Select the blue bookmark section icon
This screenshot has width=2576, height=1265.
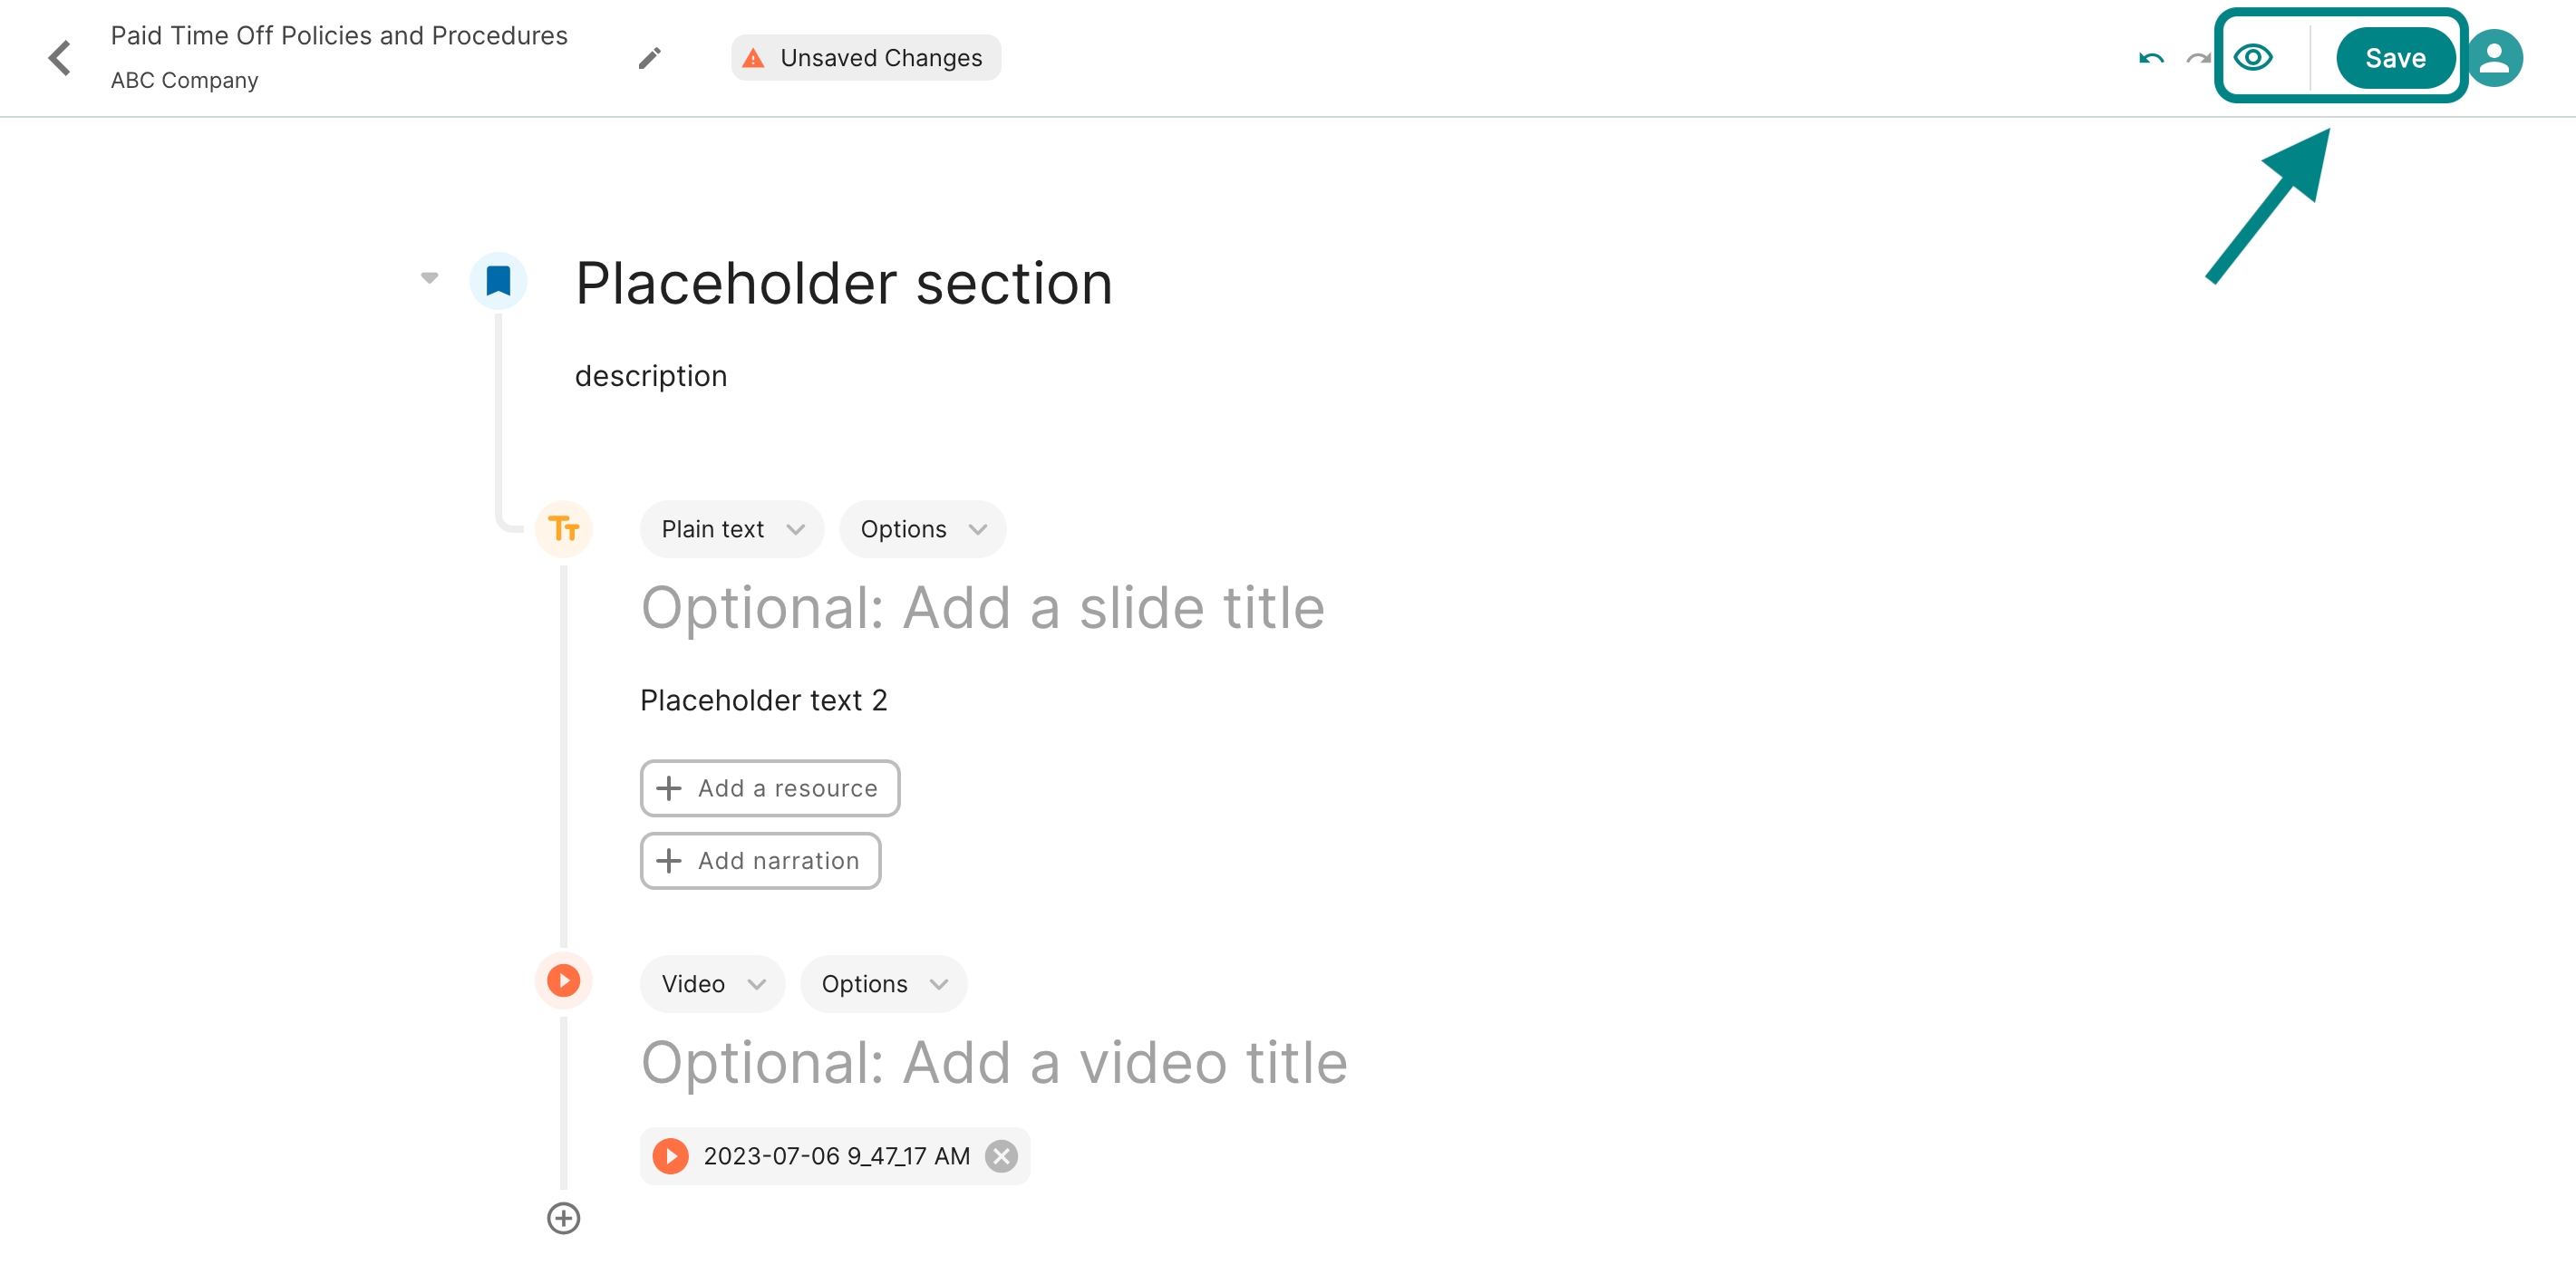[x=498, y=281]
